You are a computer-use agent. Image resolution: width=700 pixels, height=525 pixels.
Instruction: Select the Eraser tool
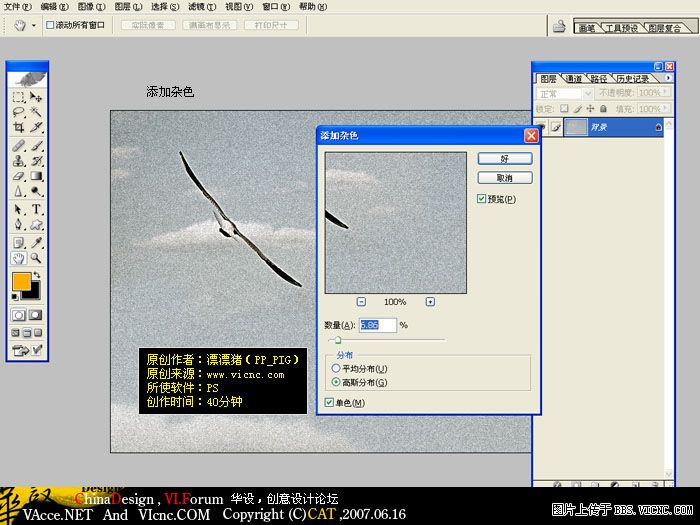pyautogui.click(x=18, y=176)
